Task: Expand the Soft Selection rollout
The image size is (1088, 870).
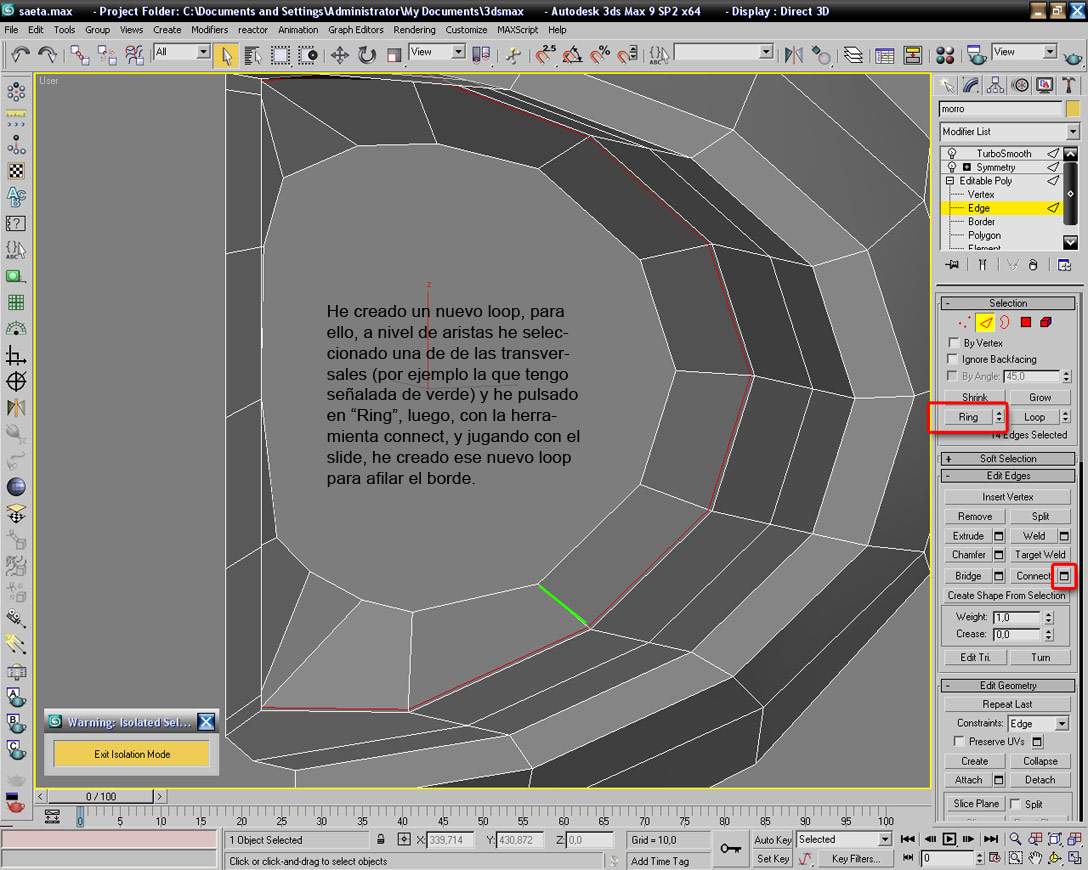Action: tap(1008, 459)
